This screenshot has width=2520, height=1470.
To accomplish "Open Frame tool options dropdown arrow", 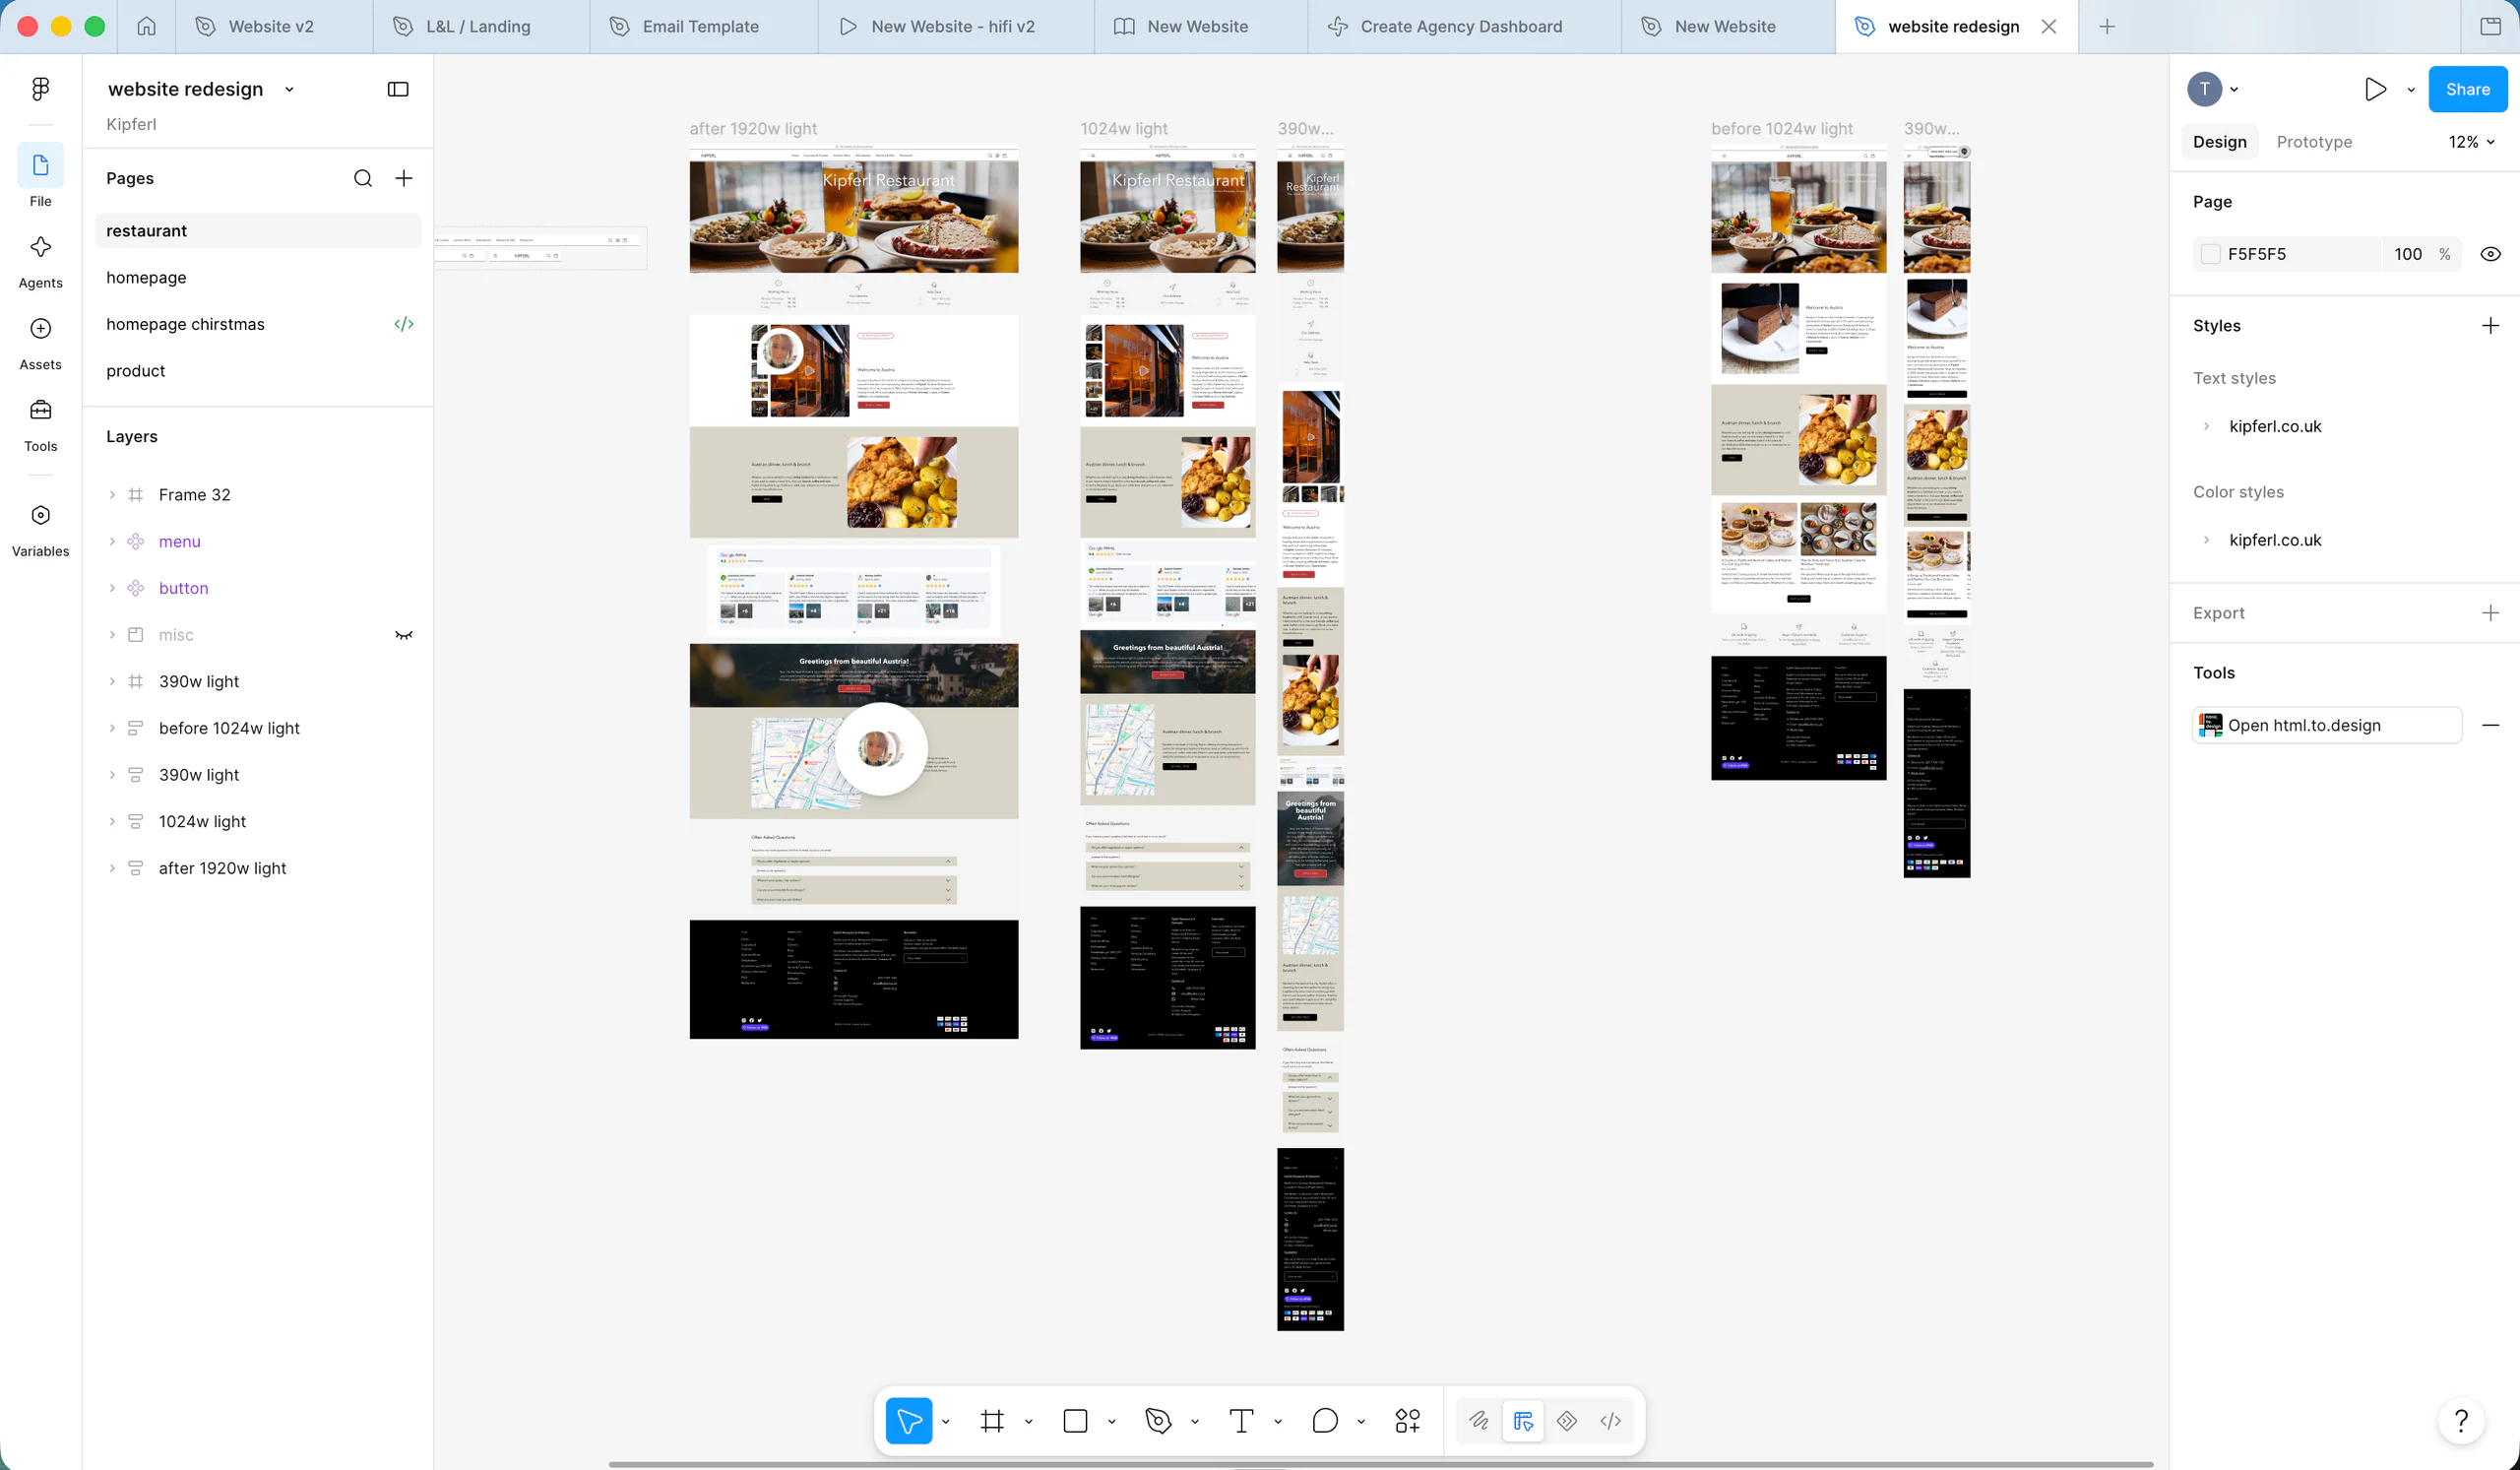I will [x=1028, y=1421].
